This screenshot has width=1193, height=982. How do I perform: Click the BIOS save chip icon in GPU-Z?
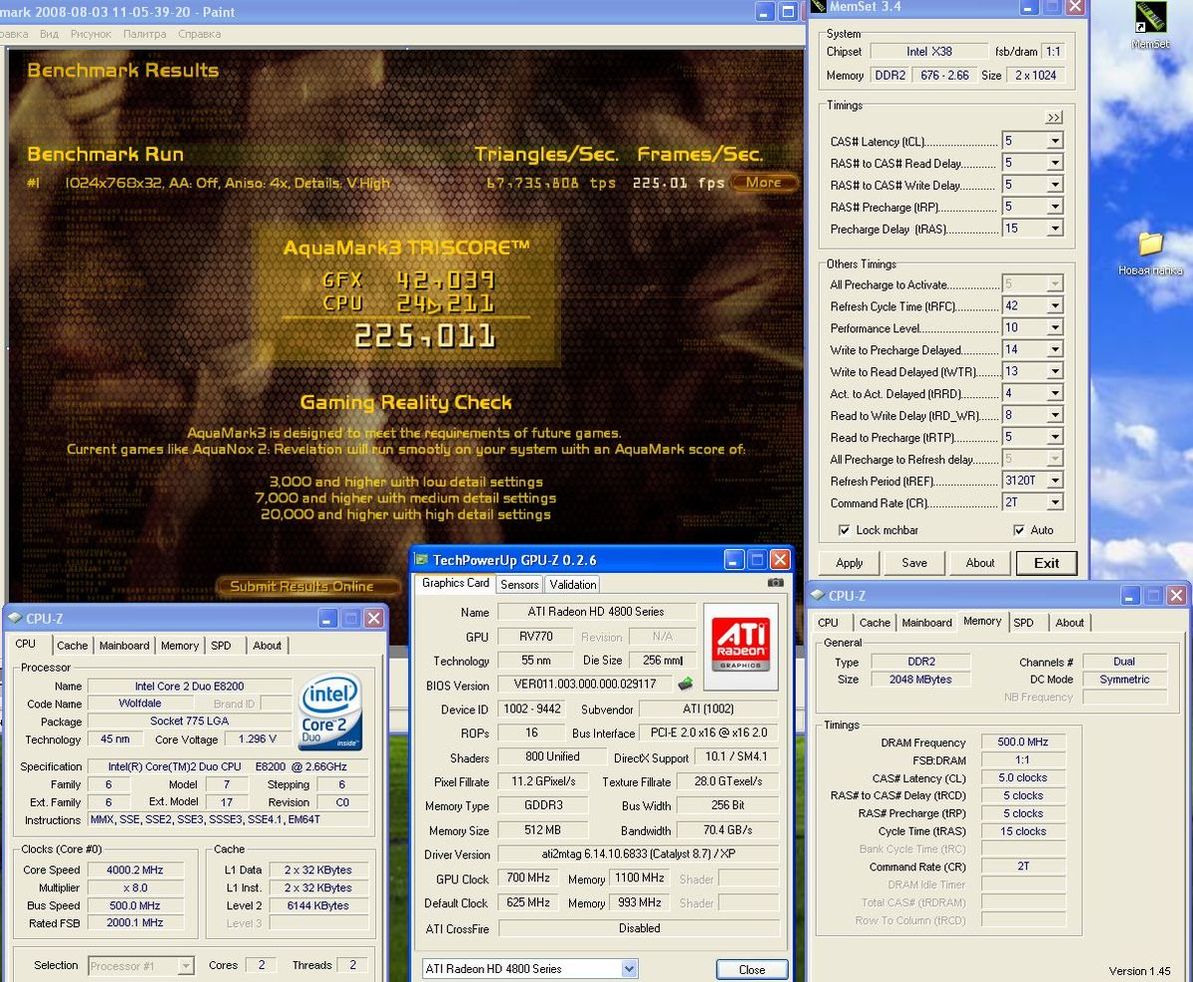click(685, 684)
